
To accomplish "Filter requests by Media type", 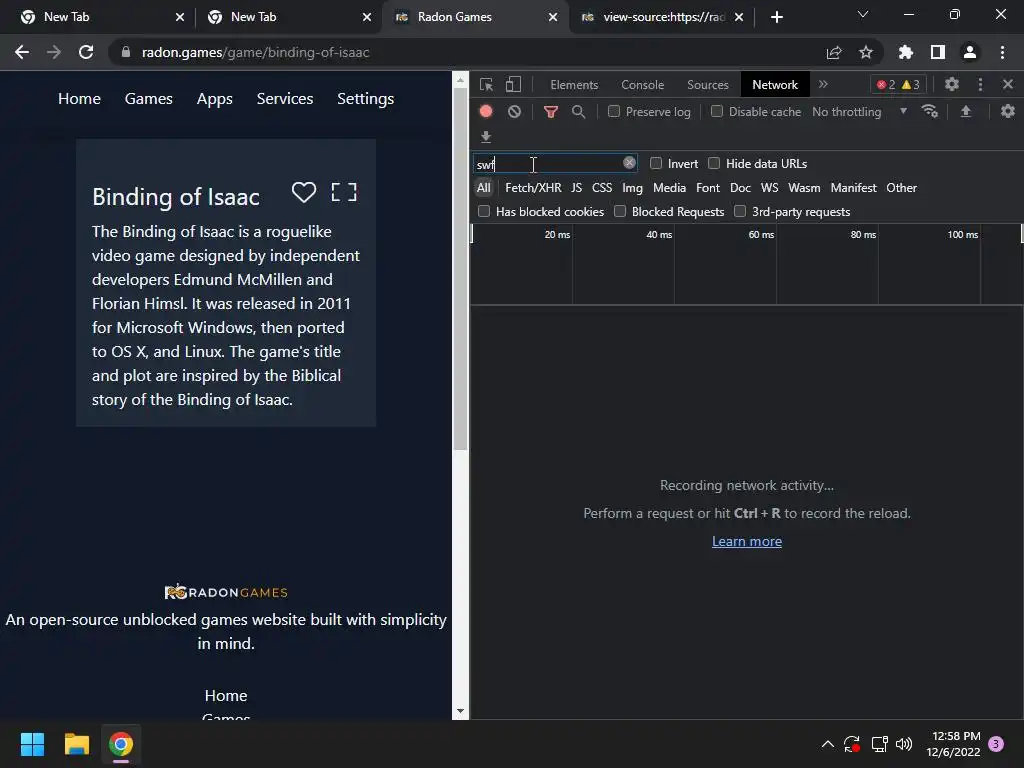I will click(x=669, y=188).
